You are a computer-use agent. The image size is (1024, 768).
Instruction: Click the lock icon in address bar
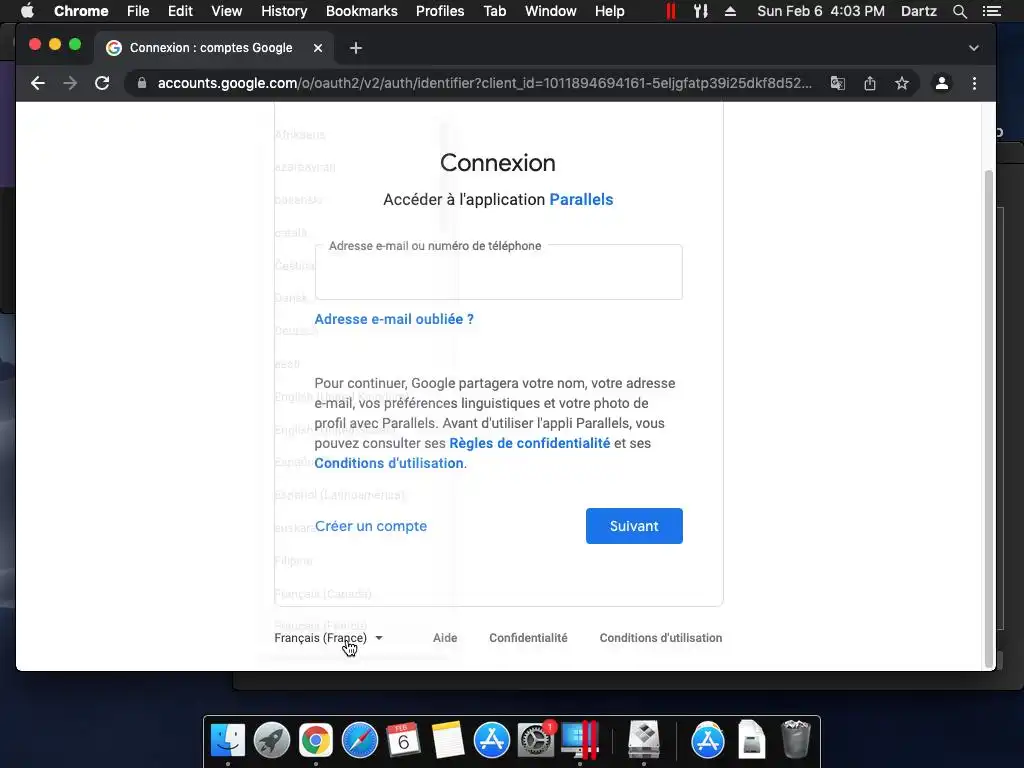(142, 83)
